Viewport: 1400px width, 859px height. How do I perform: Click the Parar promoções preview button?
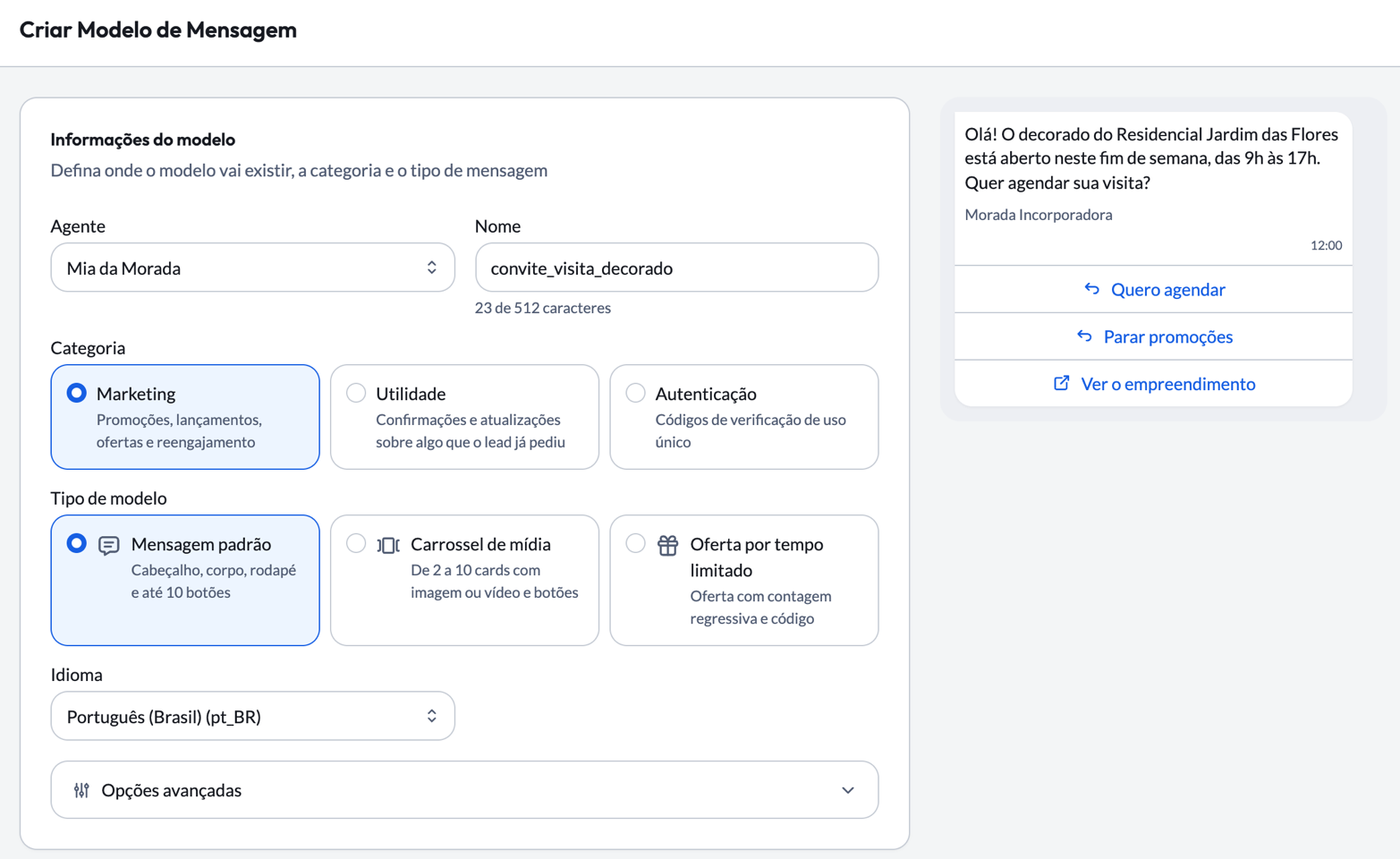1153,336
